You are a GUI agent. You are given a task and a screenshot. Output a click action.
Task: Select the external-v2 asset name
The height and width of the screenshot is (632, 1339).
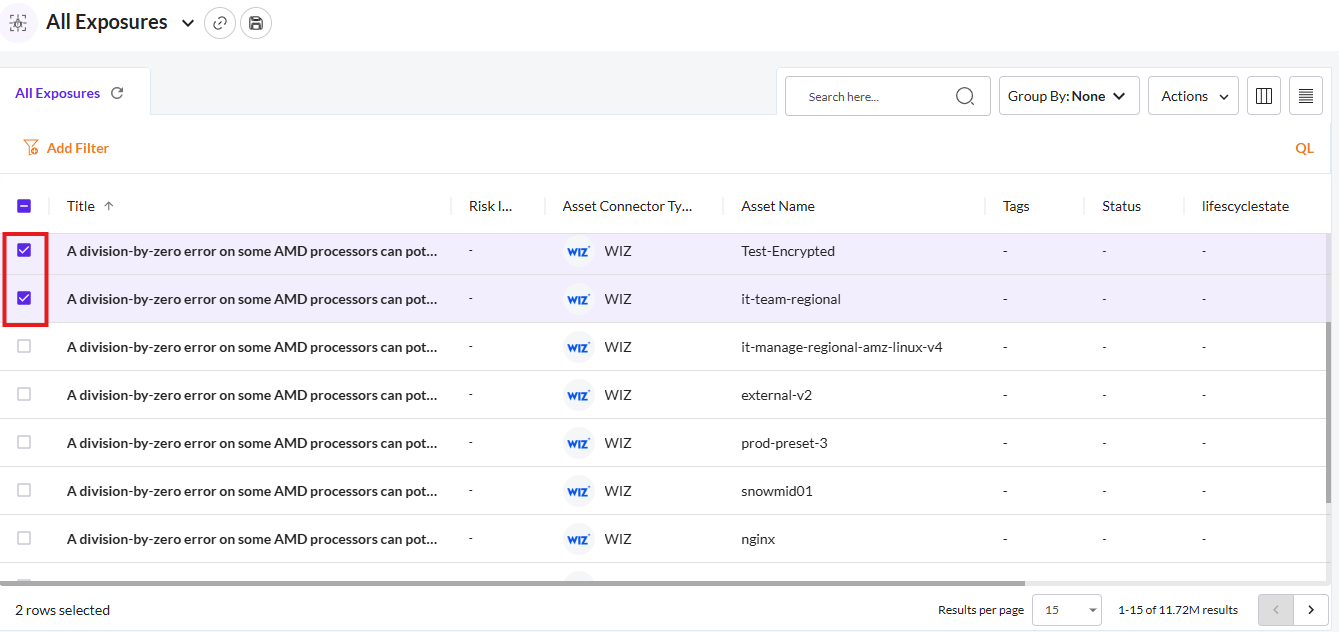tap(777, 395)
